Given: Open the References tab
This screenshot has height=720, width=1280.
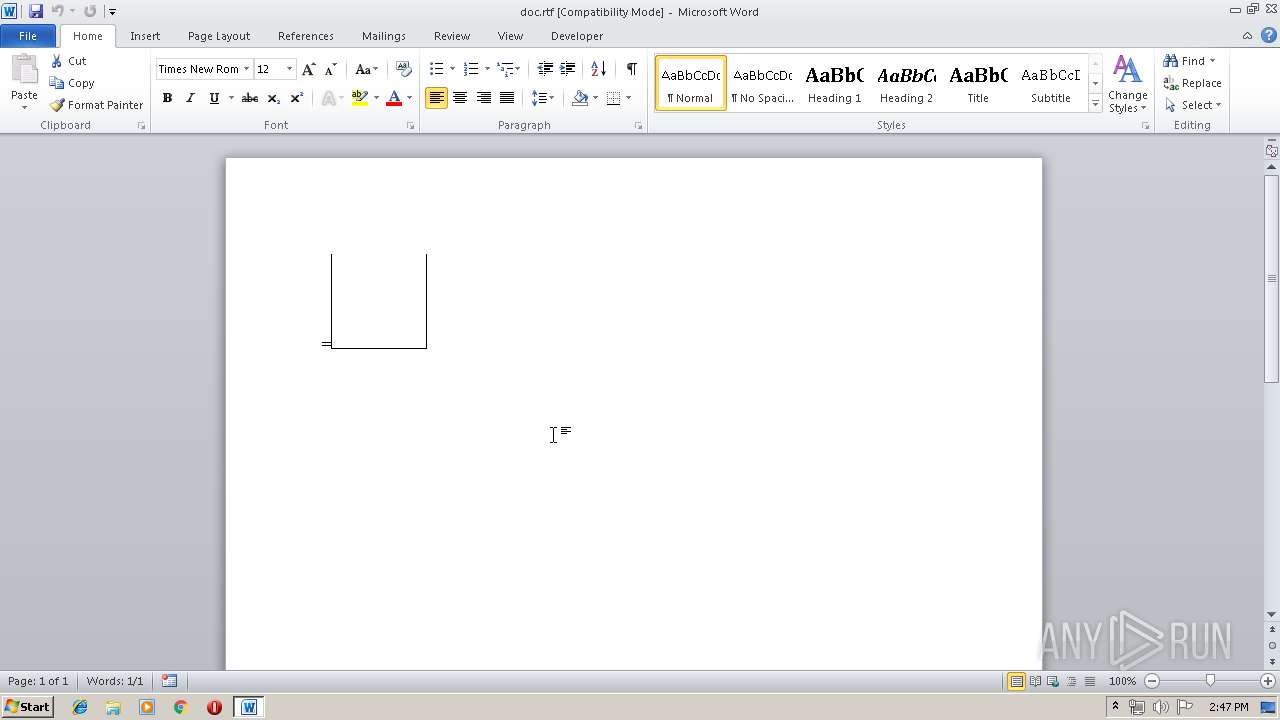Looking at the screenshot, I should coord(306,36).
